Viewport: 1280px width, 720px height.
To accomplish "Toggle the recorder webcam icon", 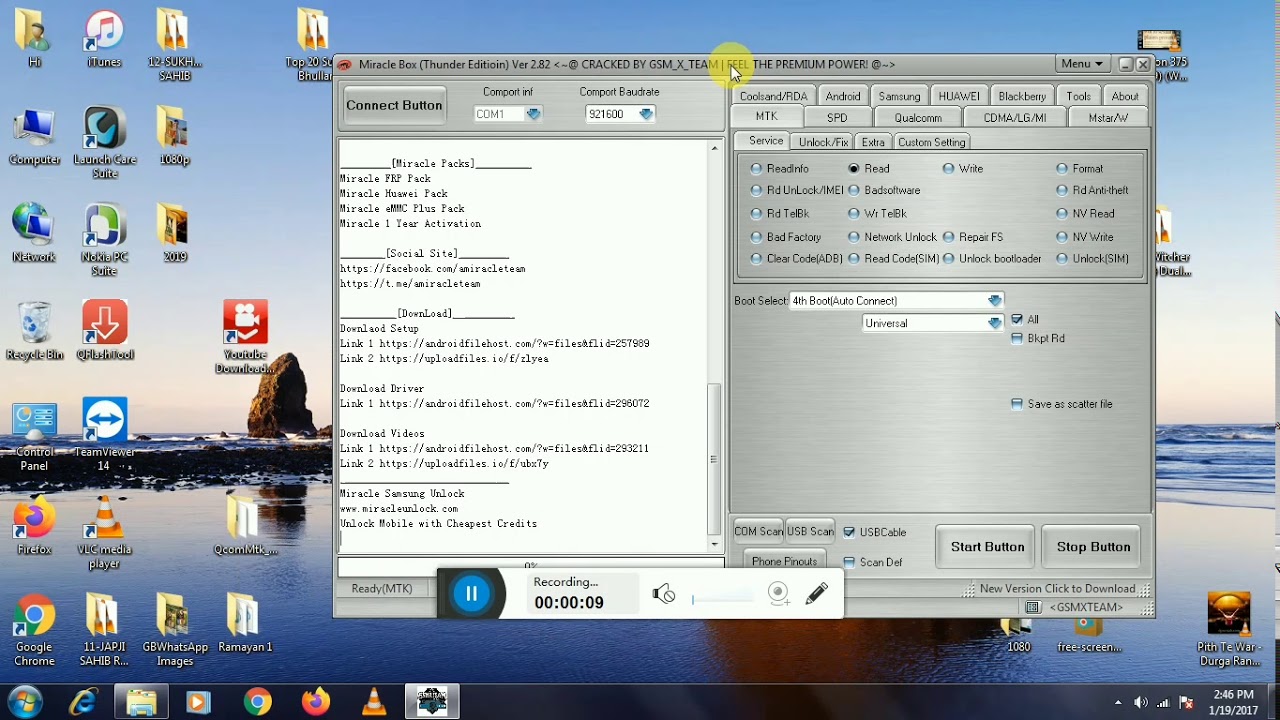I will tap(778, 594).
